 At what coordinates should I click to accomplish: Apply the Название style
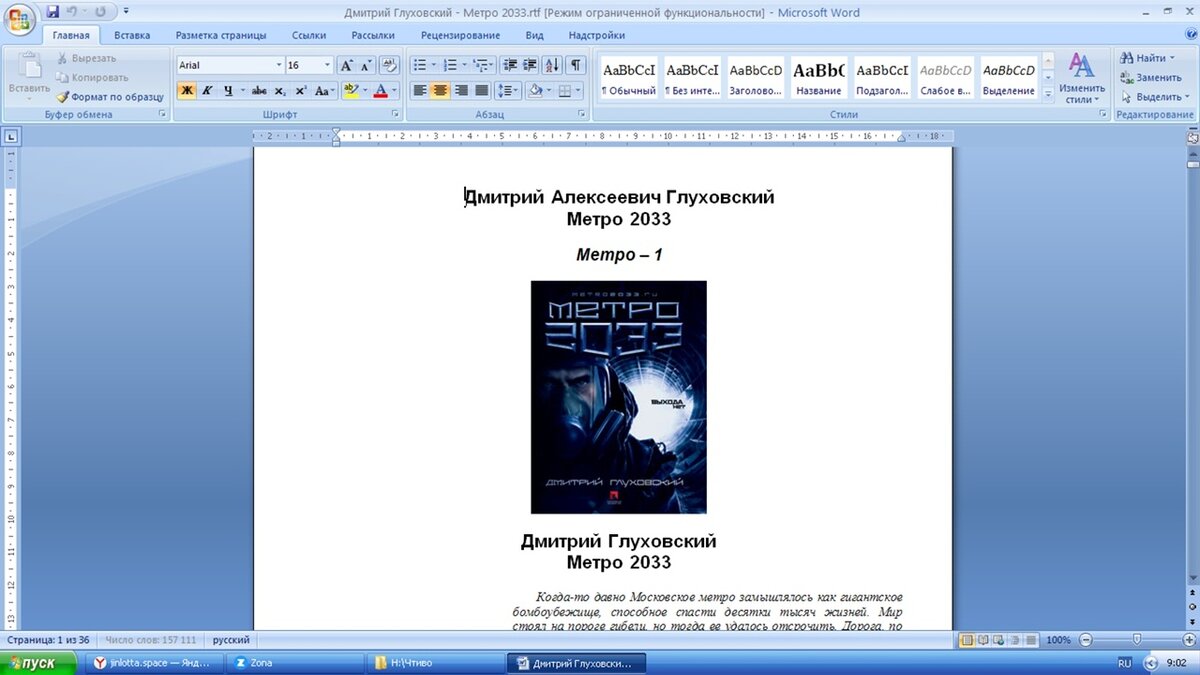pos(818,77)
